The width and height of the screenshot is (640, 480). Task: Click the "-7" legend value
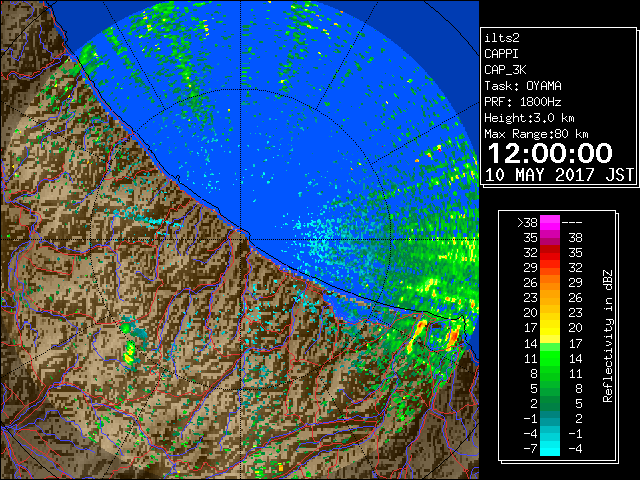coord(530,449)
